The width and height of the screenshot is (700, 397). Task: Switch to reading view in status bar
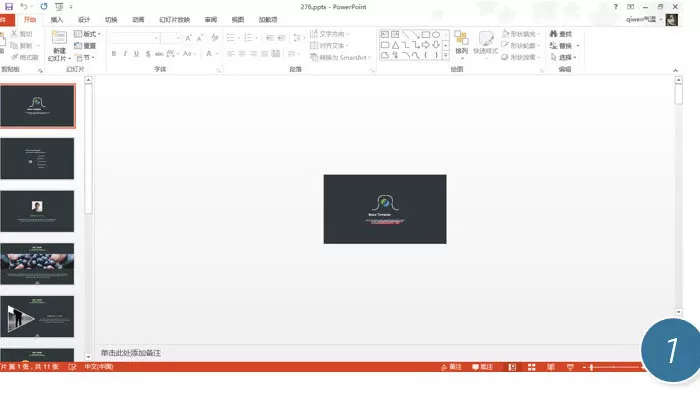pyautogui.click(x=551, y=367)
